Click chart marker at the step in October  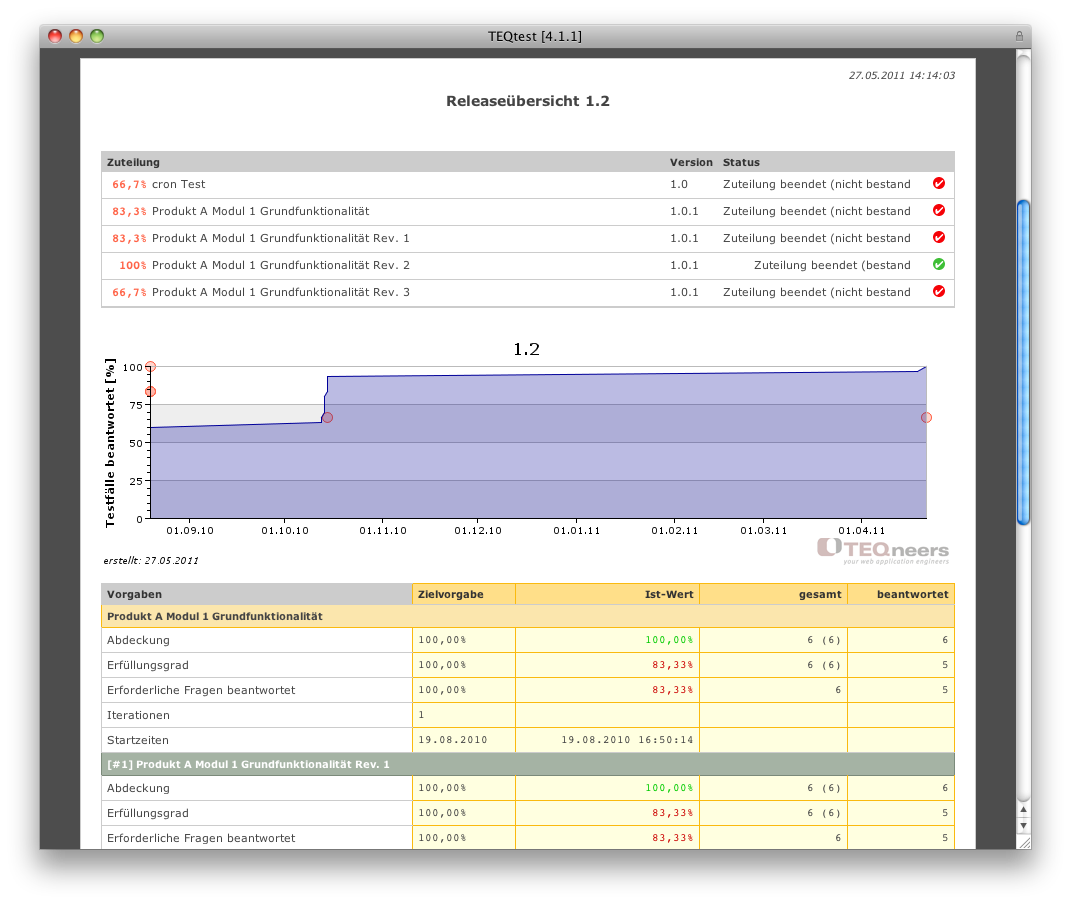[x=327, y=417]
